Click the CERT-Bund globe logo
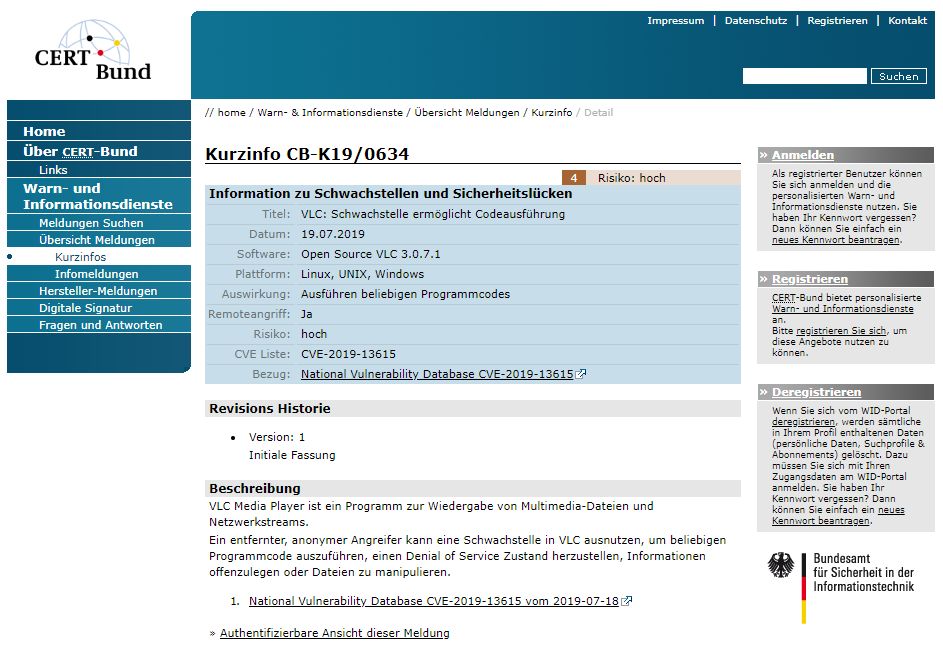Viewport: 943px width, 651px height. pyautogui.click(x=95, y=42)
